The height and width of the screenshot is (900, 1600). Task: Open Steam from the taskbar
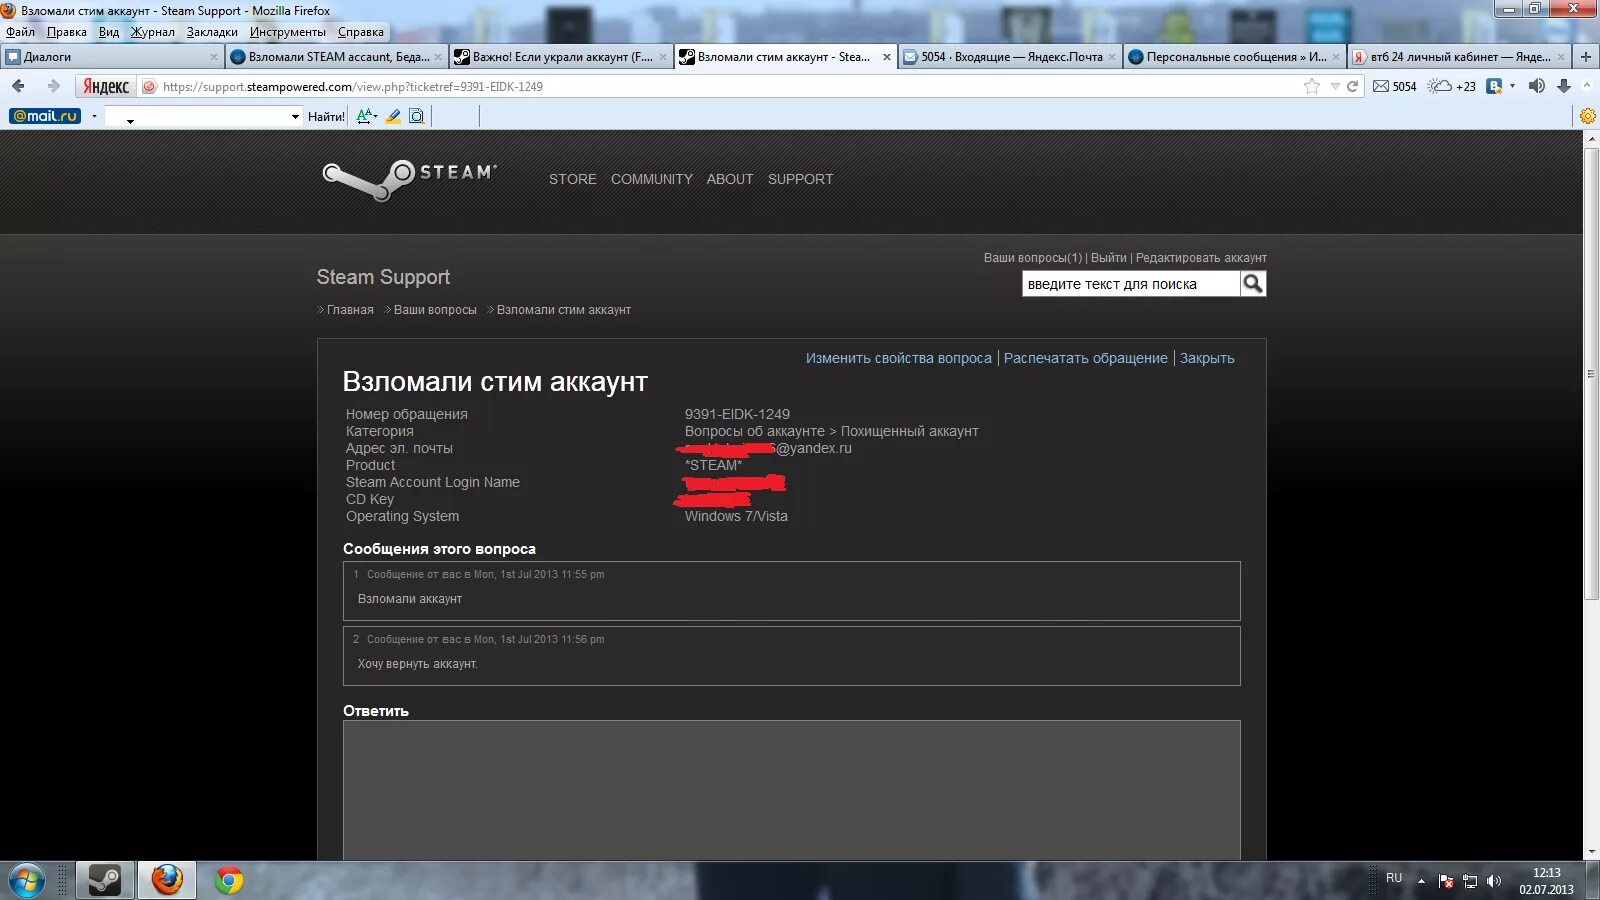click(105, 880)
